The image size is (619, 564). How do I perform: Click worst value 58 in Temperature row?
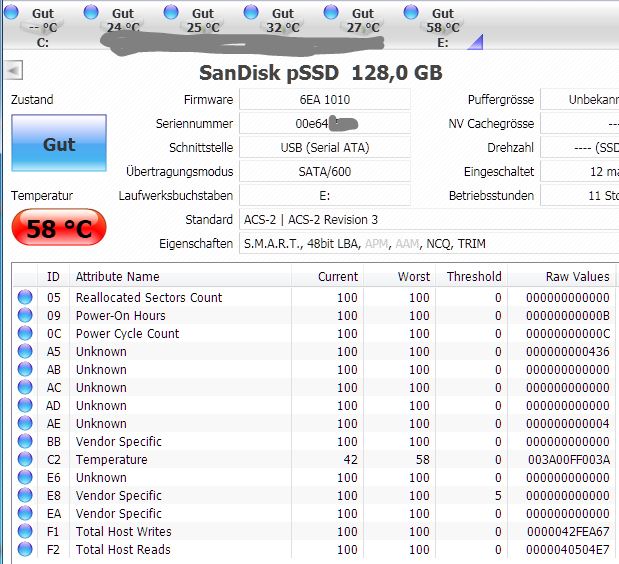(x=422, y=459)
